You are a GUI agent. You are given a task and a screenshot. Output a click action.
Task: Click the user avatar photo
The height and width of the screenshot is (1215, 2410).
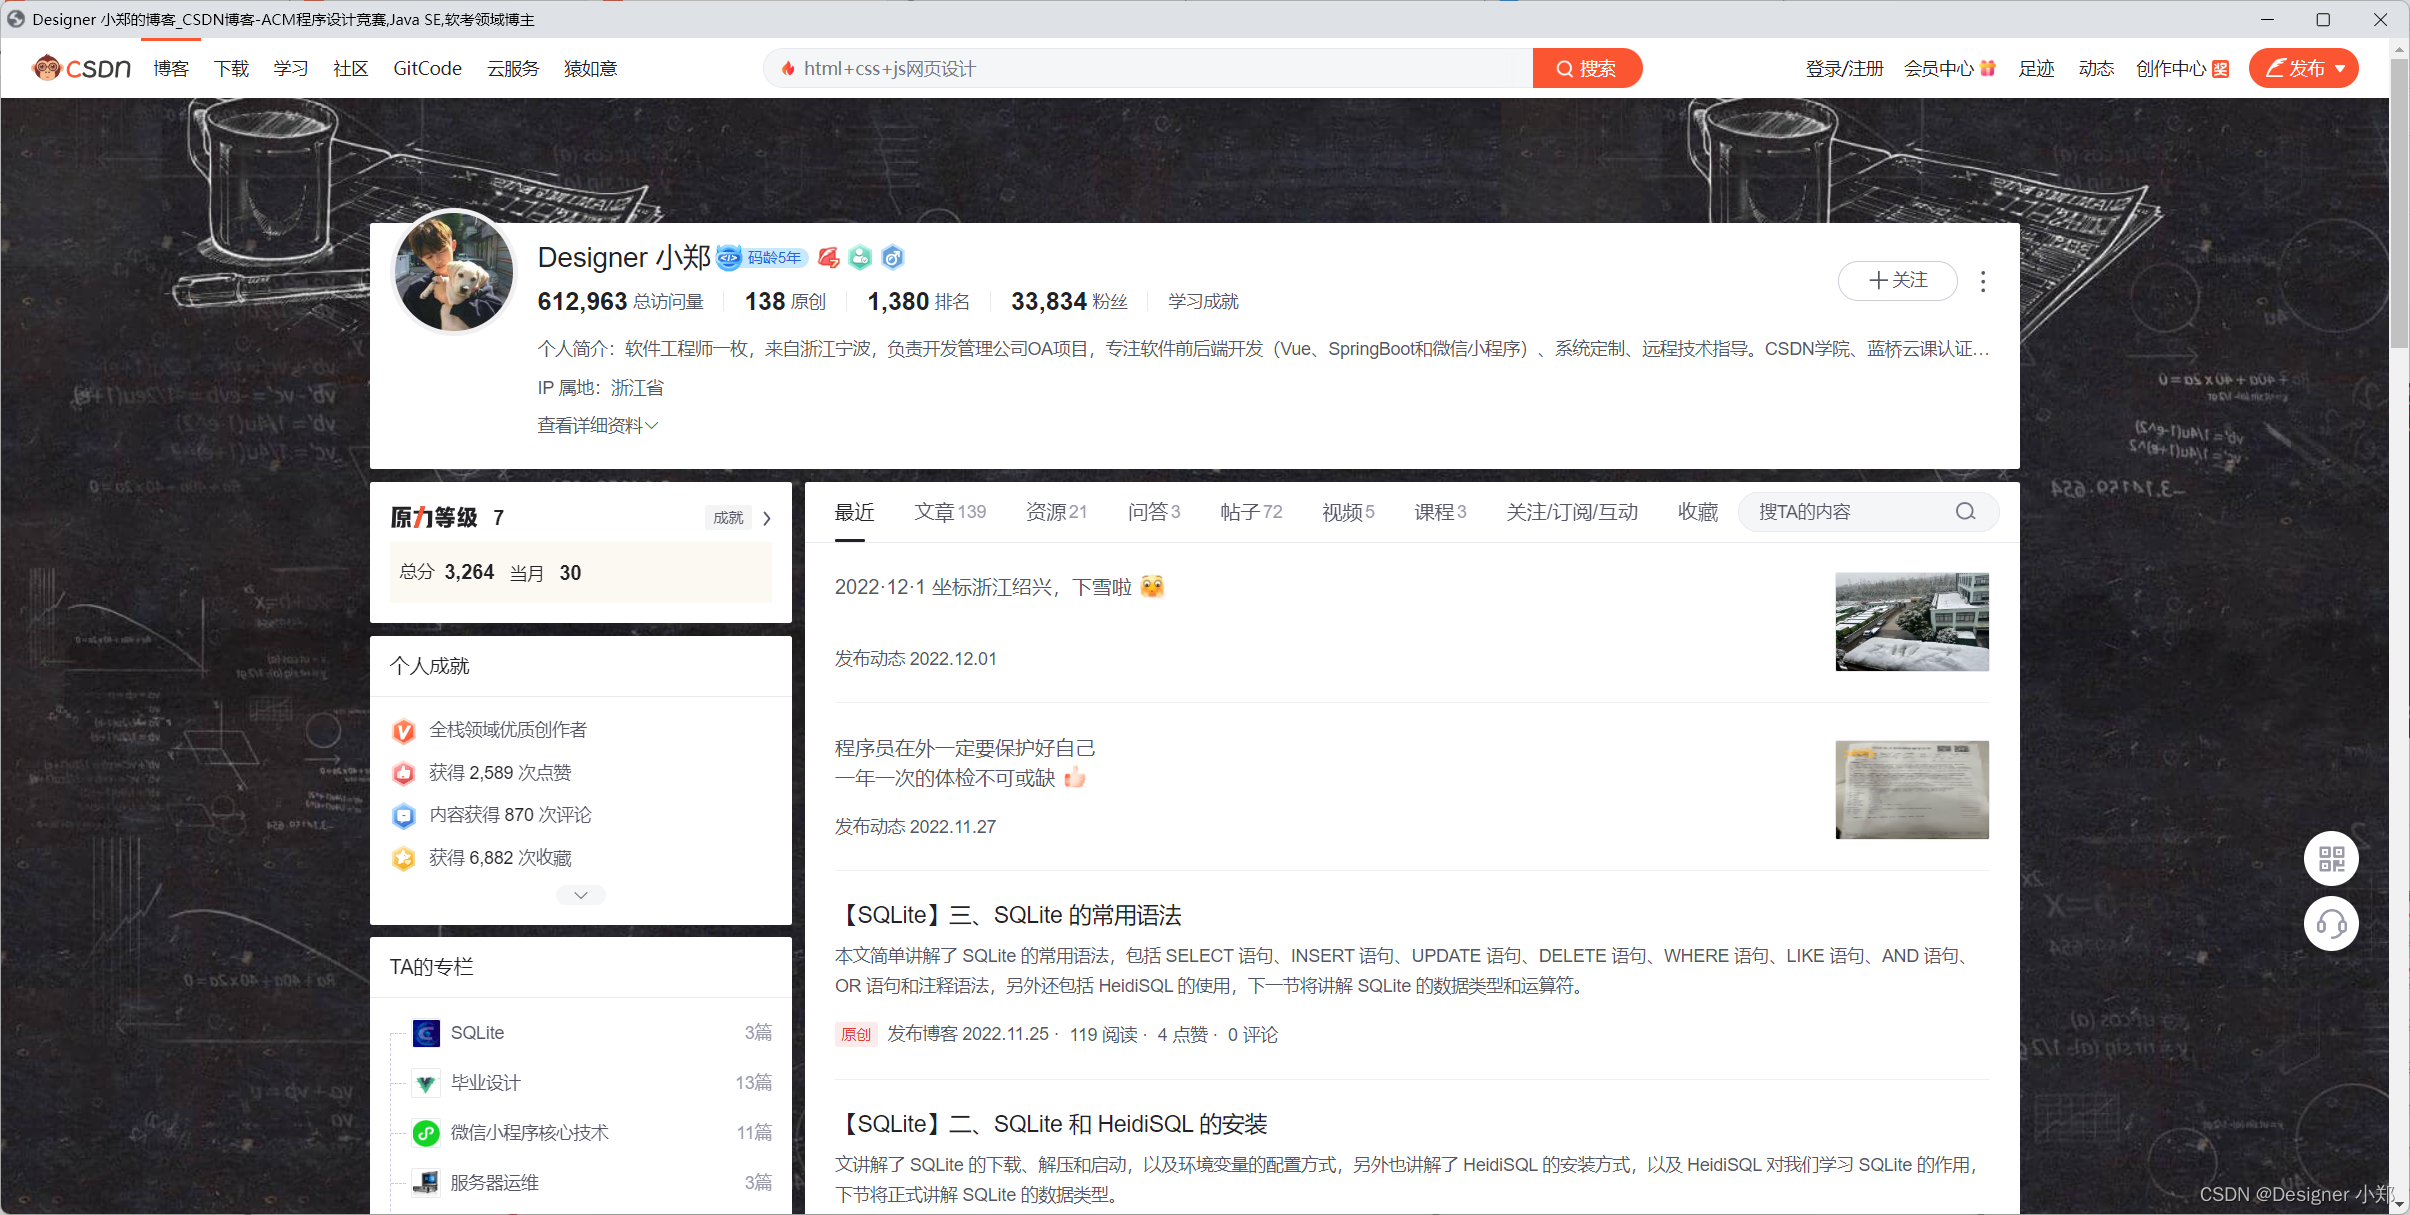click(454, 272)
